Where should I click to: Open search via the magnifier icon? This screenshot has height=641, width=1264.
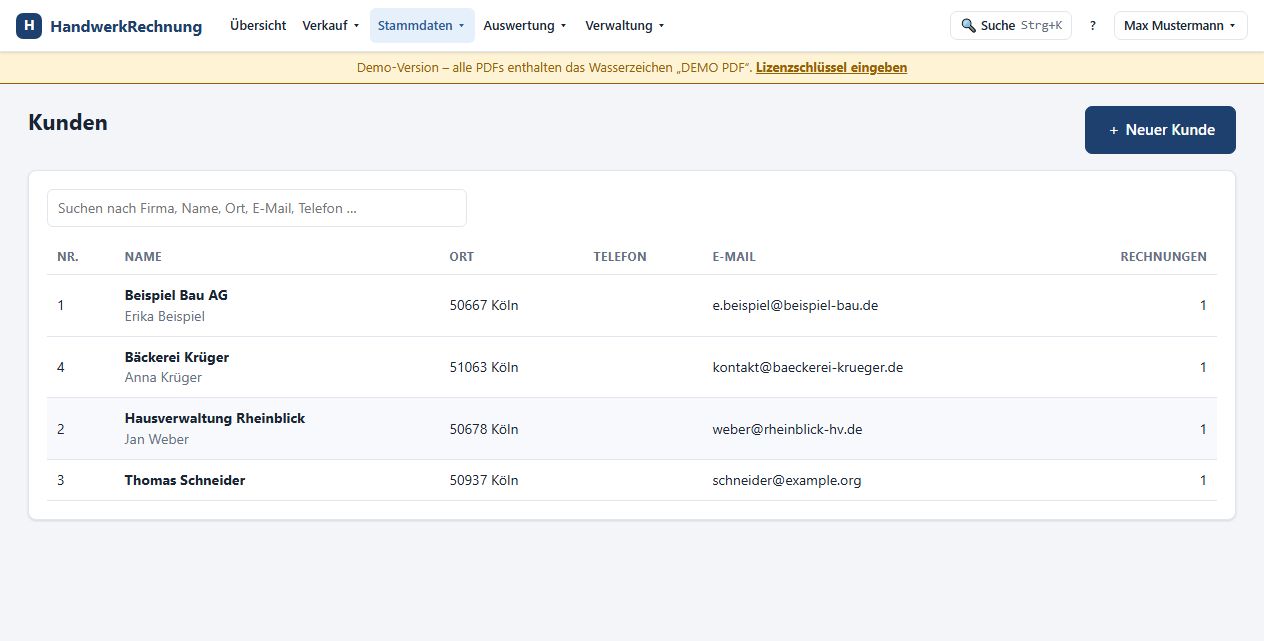pos(968,26)
